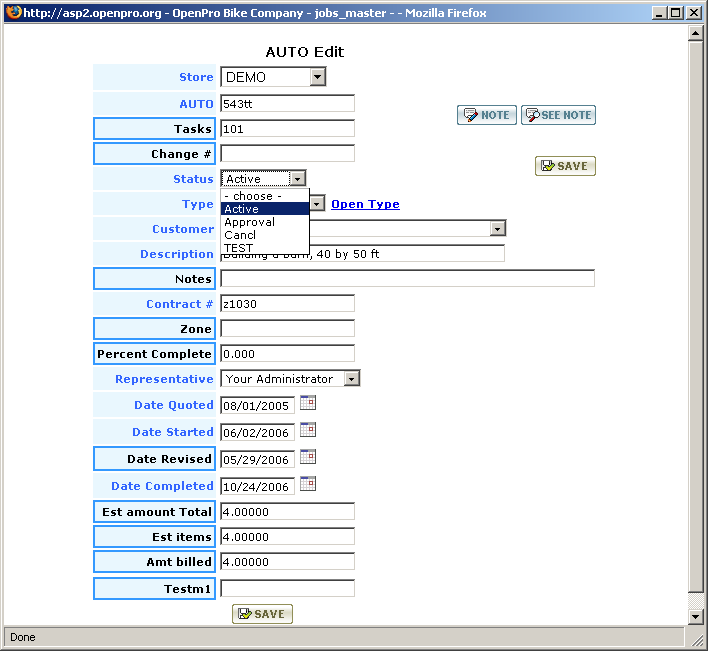Click the SEE NOTE button
The height and width of the screenshot is (651, 708).
(x=558, y=115)
